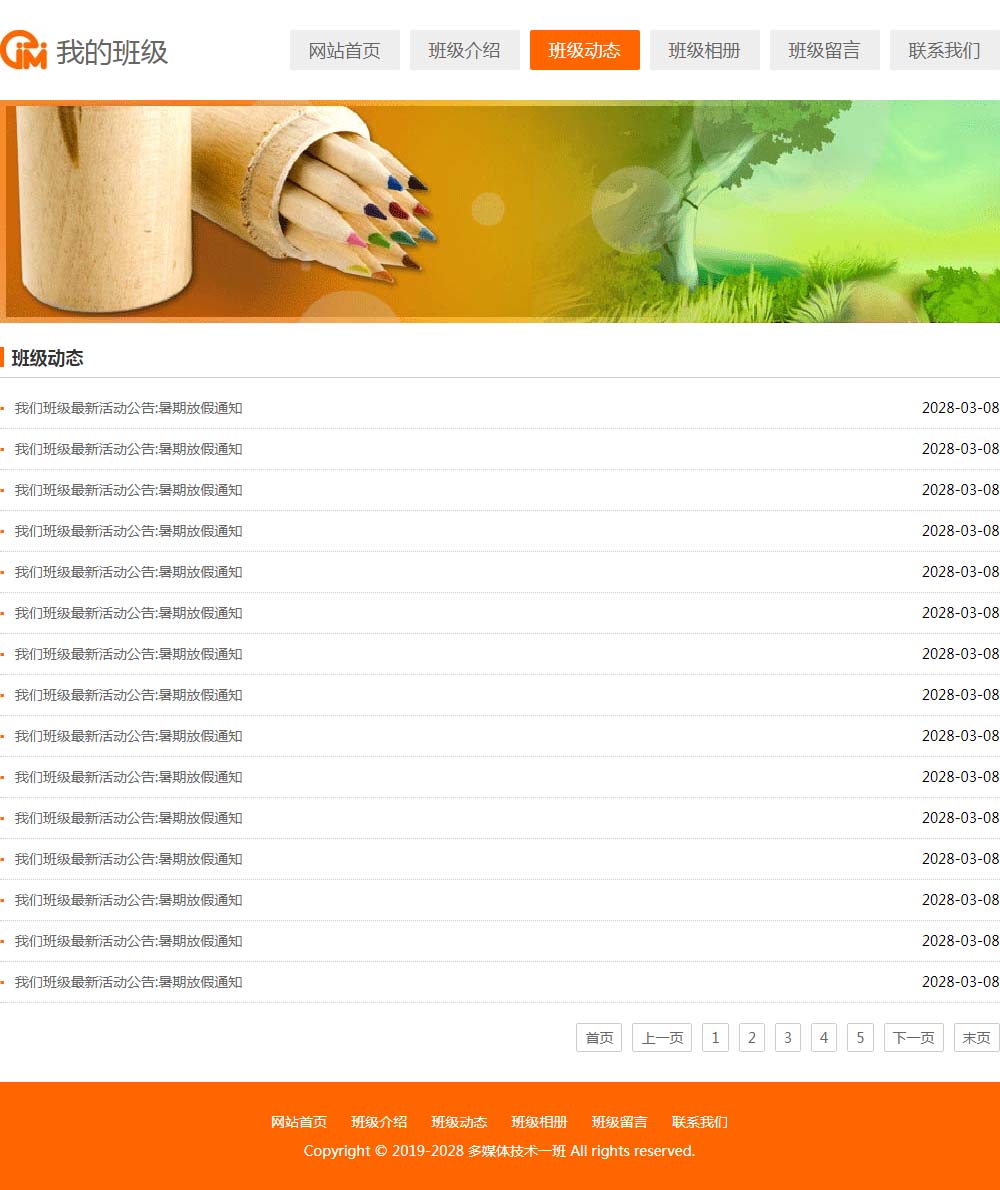Viewport: 1000px width, 1190px height.
Task: Select page 1 in pagination
Action: (x=715, y=1038)
